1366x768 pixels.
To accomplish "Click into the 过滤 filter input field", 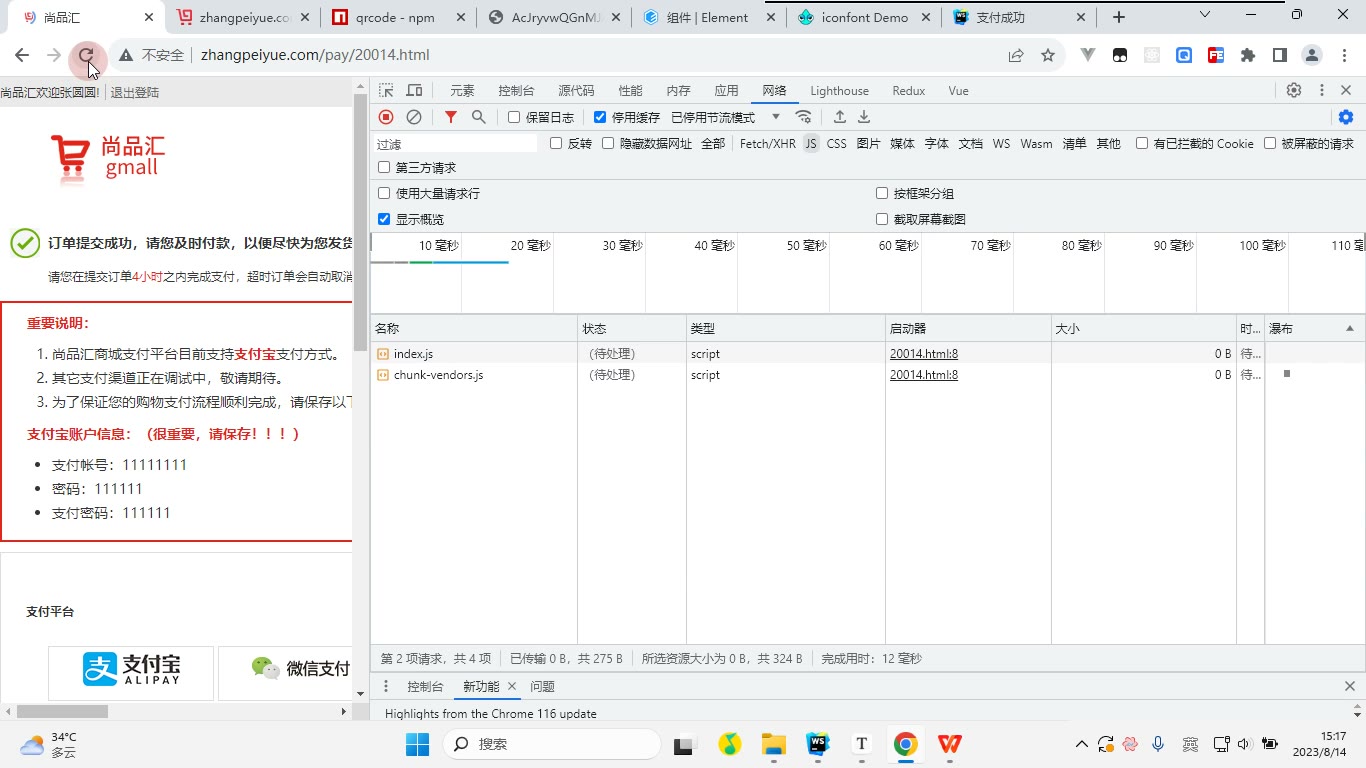I will point(456,144).
